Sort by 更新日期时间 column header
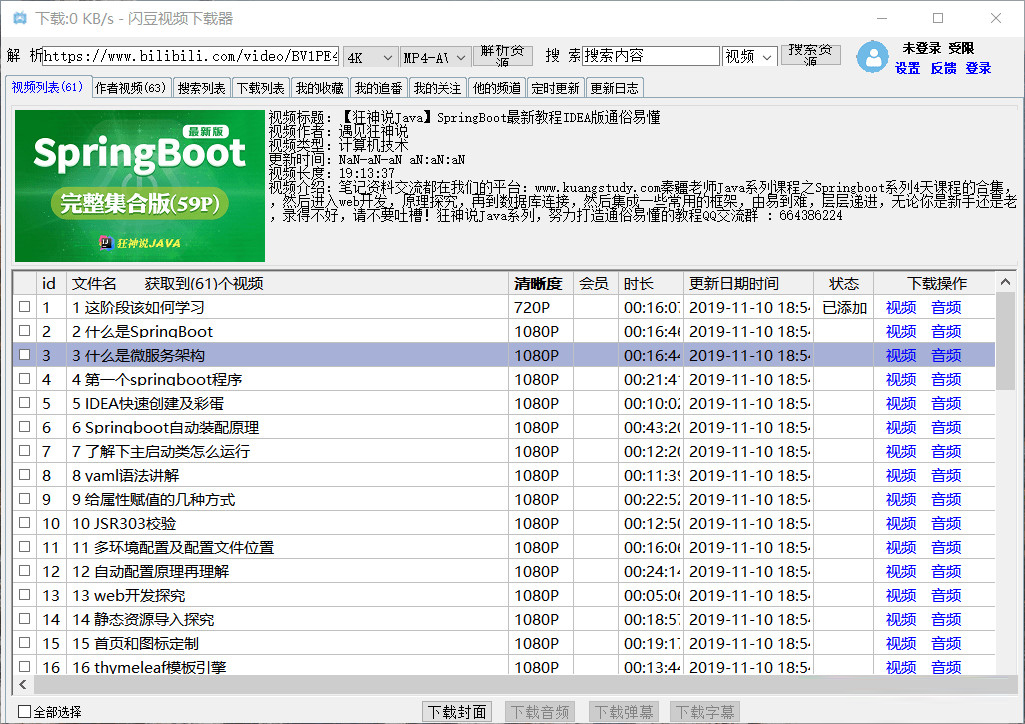Image resolution: width=1025 pixels, height=724 pixels. click(748, 284)
